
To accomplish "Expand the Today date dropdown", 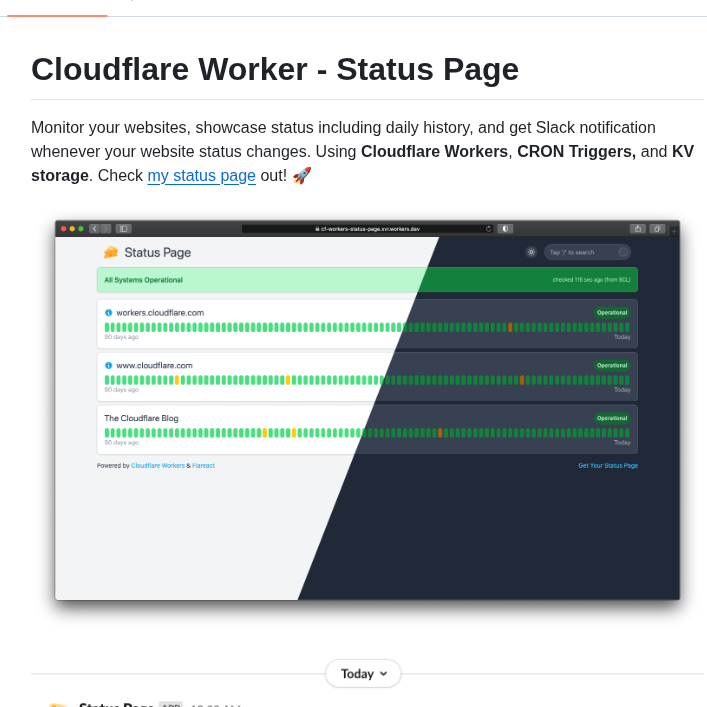I will [363, 674].
